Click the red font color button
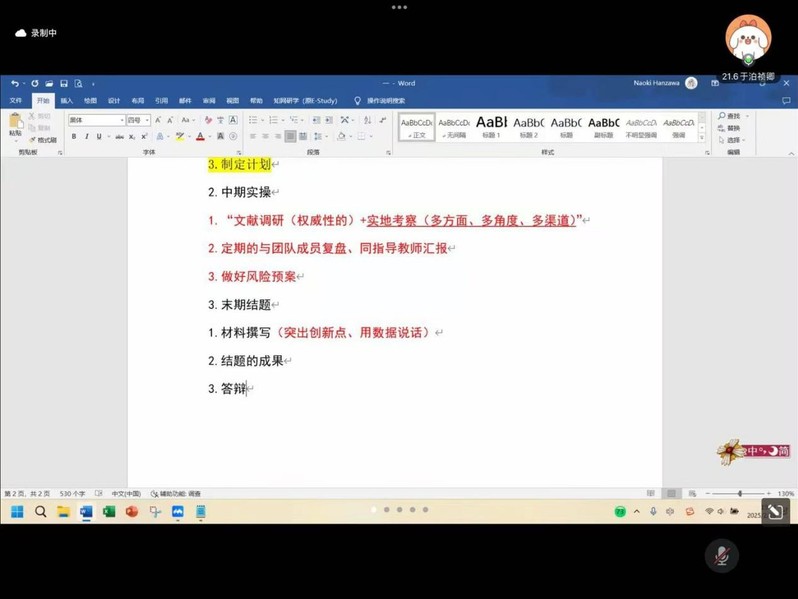The height and width of the screenshot is (599, 798). click(x=200, y=136)
